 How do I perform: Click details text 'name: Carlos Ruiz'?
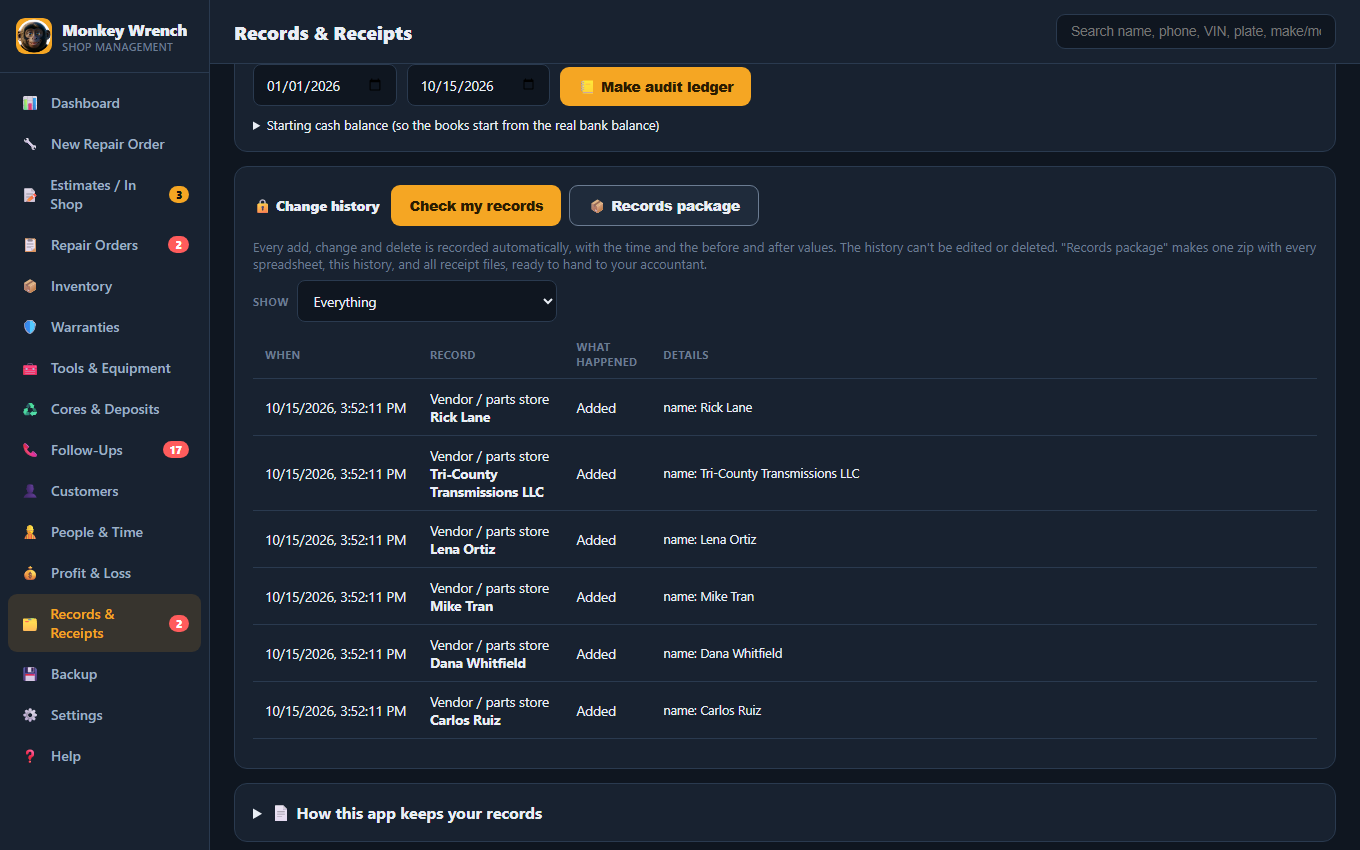click(x=712, y=710)
